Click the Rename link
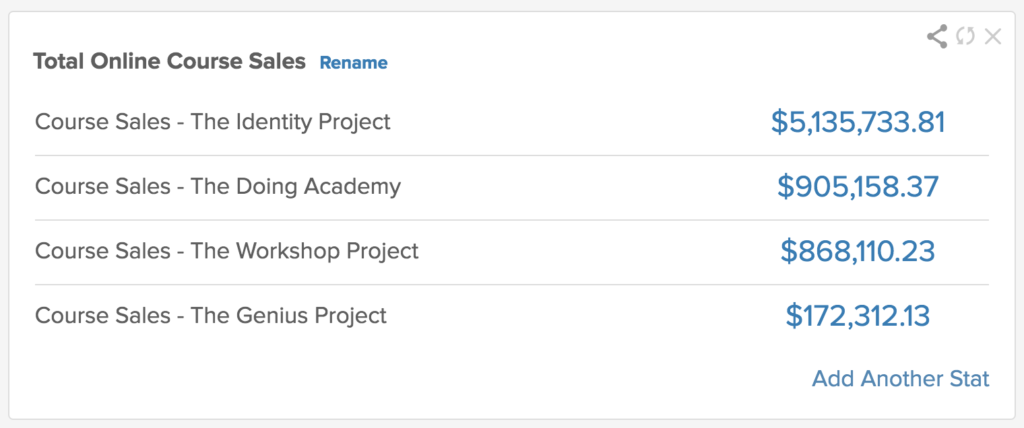Viewport: 1024px width, 428px height. [x=353, y=63]
